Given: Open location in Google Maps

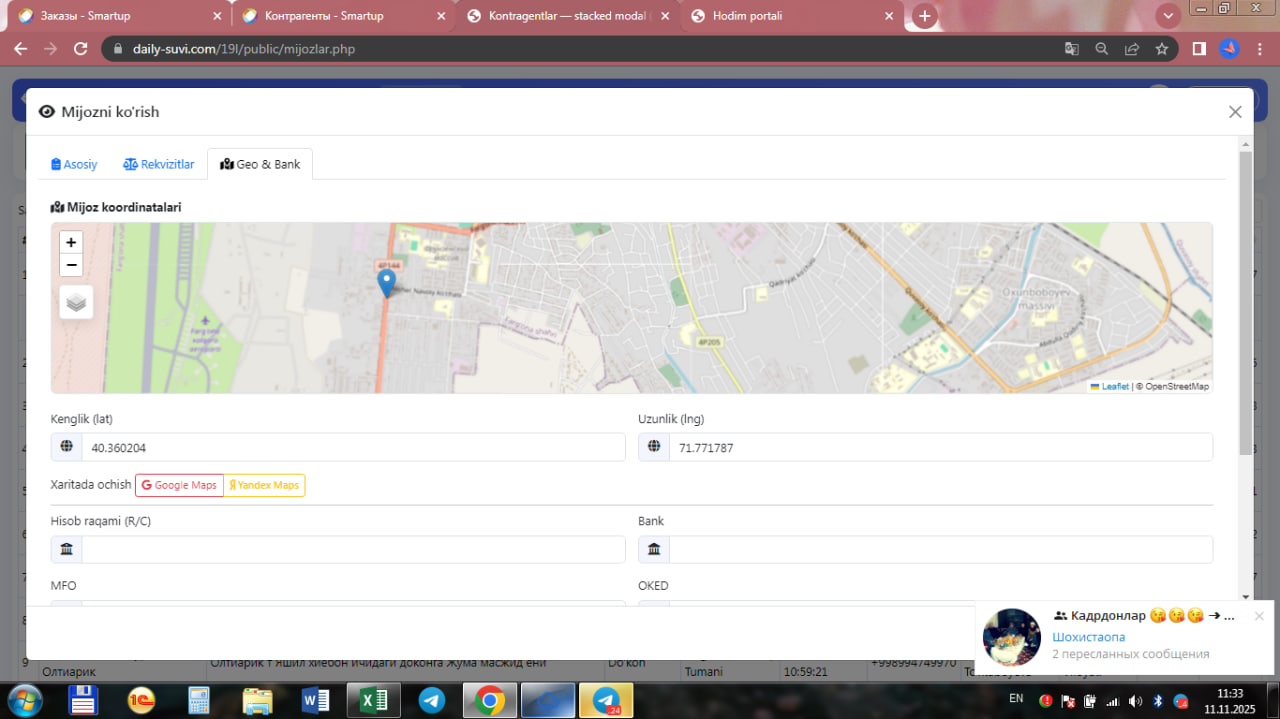Looking at the screenshot, I should (179, 485).
